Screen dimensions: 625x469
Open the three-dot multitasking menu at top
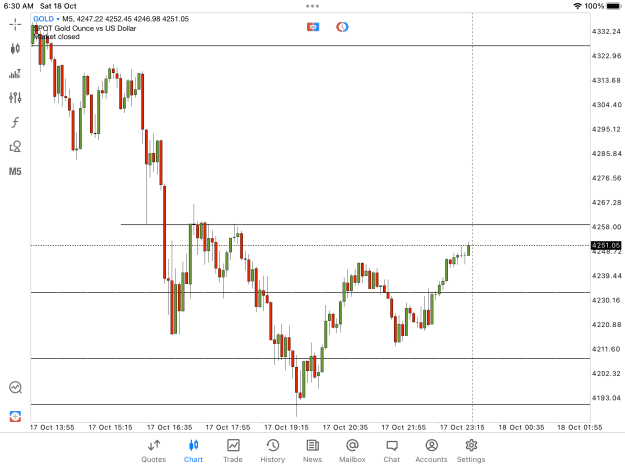click(x=312, y=6)
